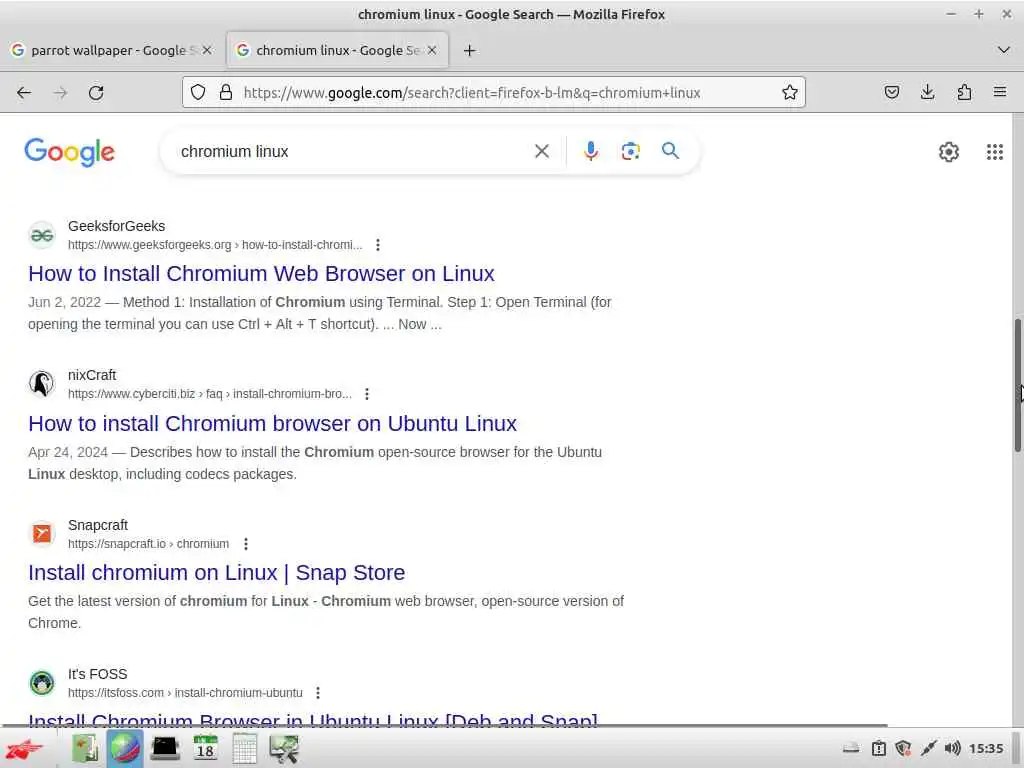
Task: Open the Parrot applications menu
Action: pos(24,748)
